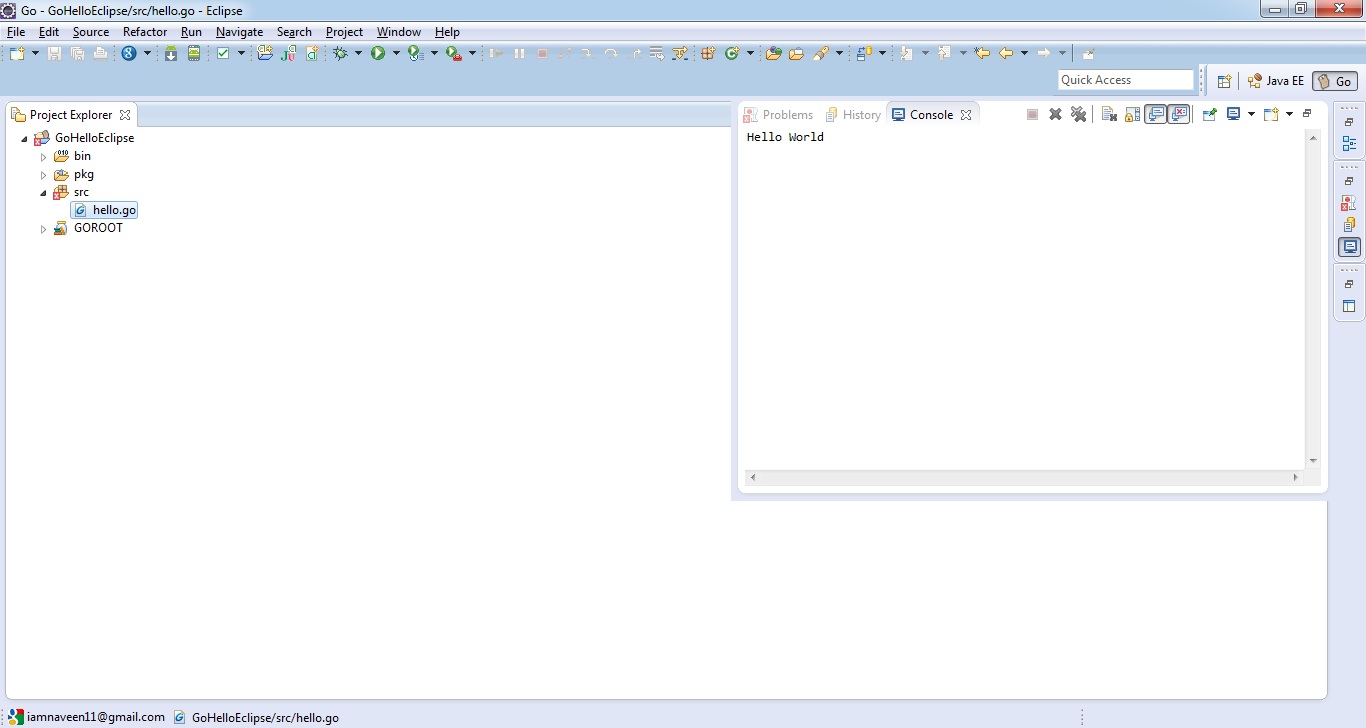Click the Debug bug icon
Viewport: 1366px width, 728px height.
click(340, 53)
